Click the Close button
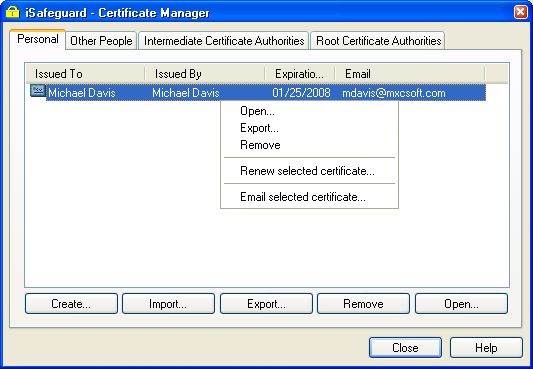The width and height of the screenshot is (533, 369). coord(405,348)
